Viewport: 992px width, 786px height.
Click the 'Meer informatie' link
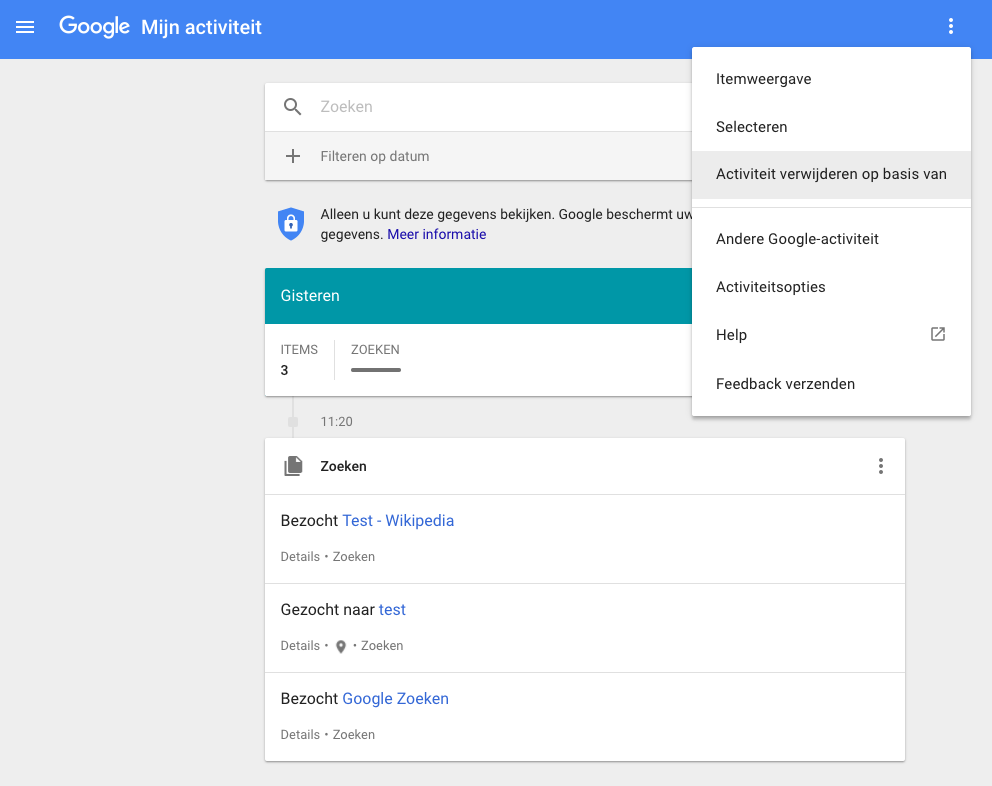[x=436, y=234]
